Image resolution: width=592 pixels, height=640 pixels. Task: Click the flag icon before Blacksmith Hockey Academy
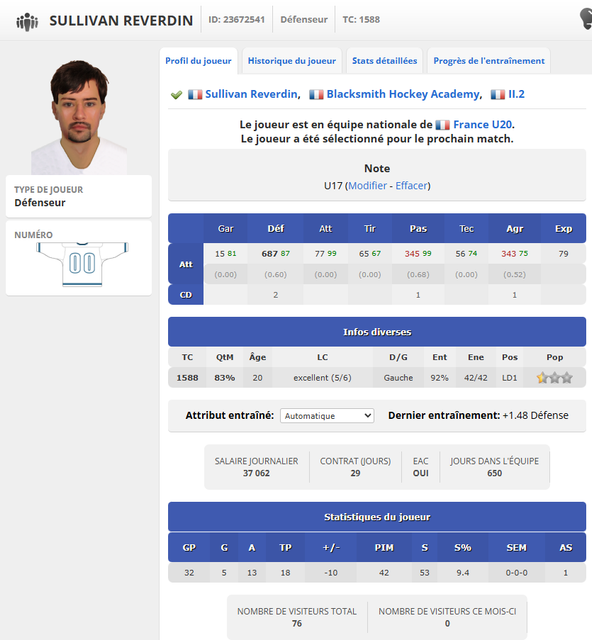click(x=316, y=95)
